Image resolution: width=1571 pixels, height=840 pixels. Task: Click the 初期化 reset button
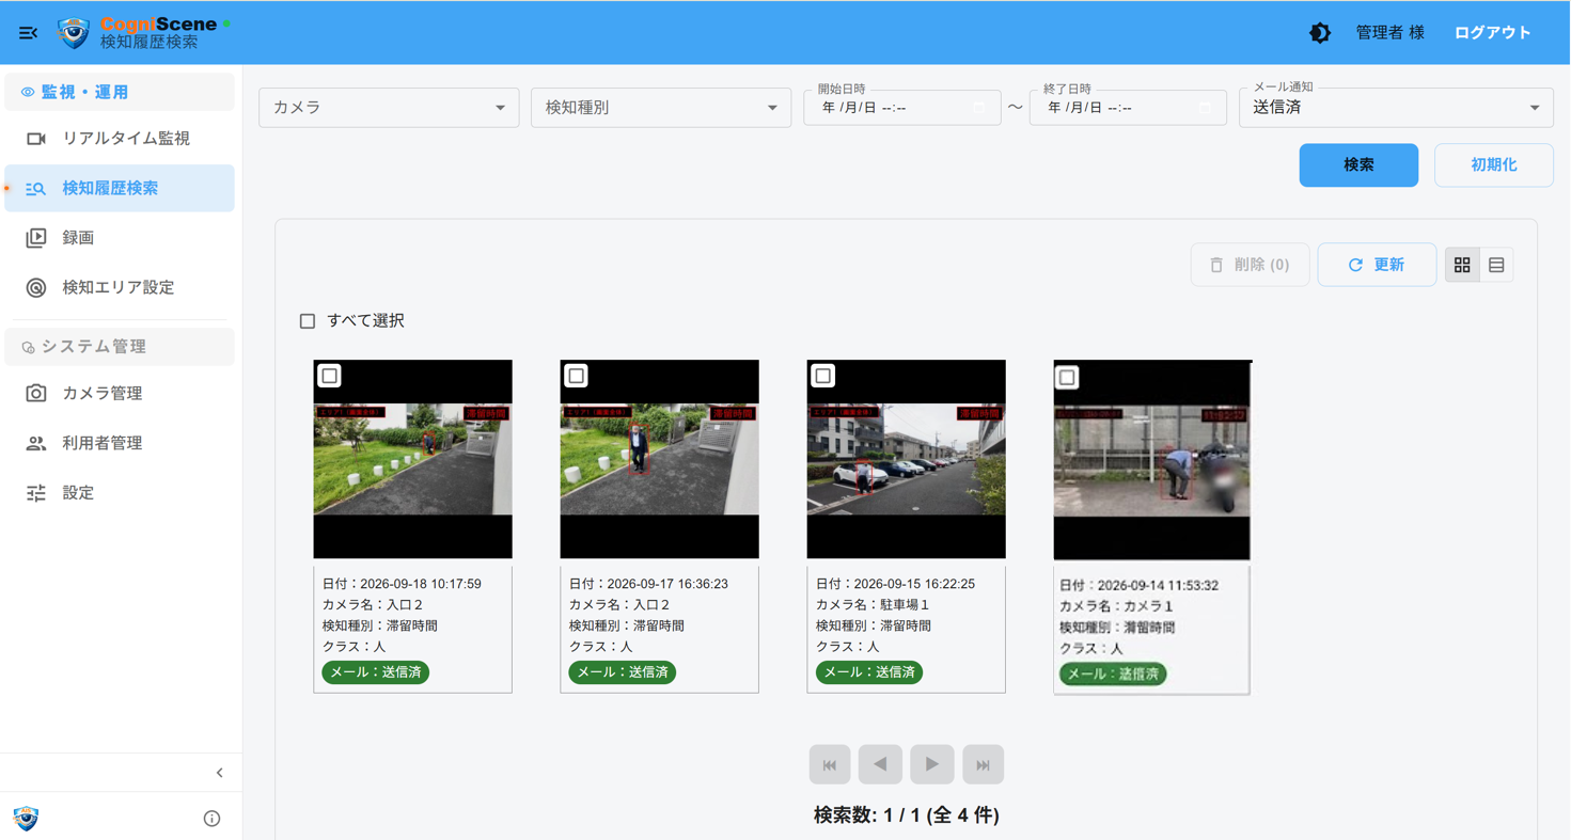coord(1494,165)
